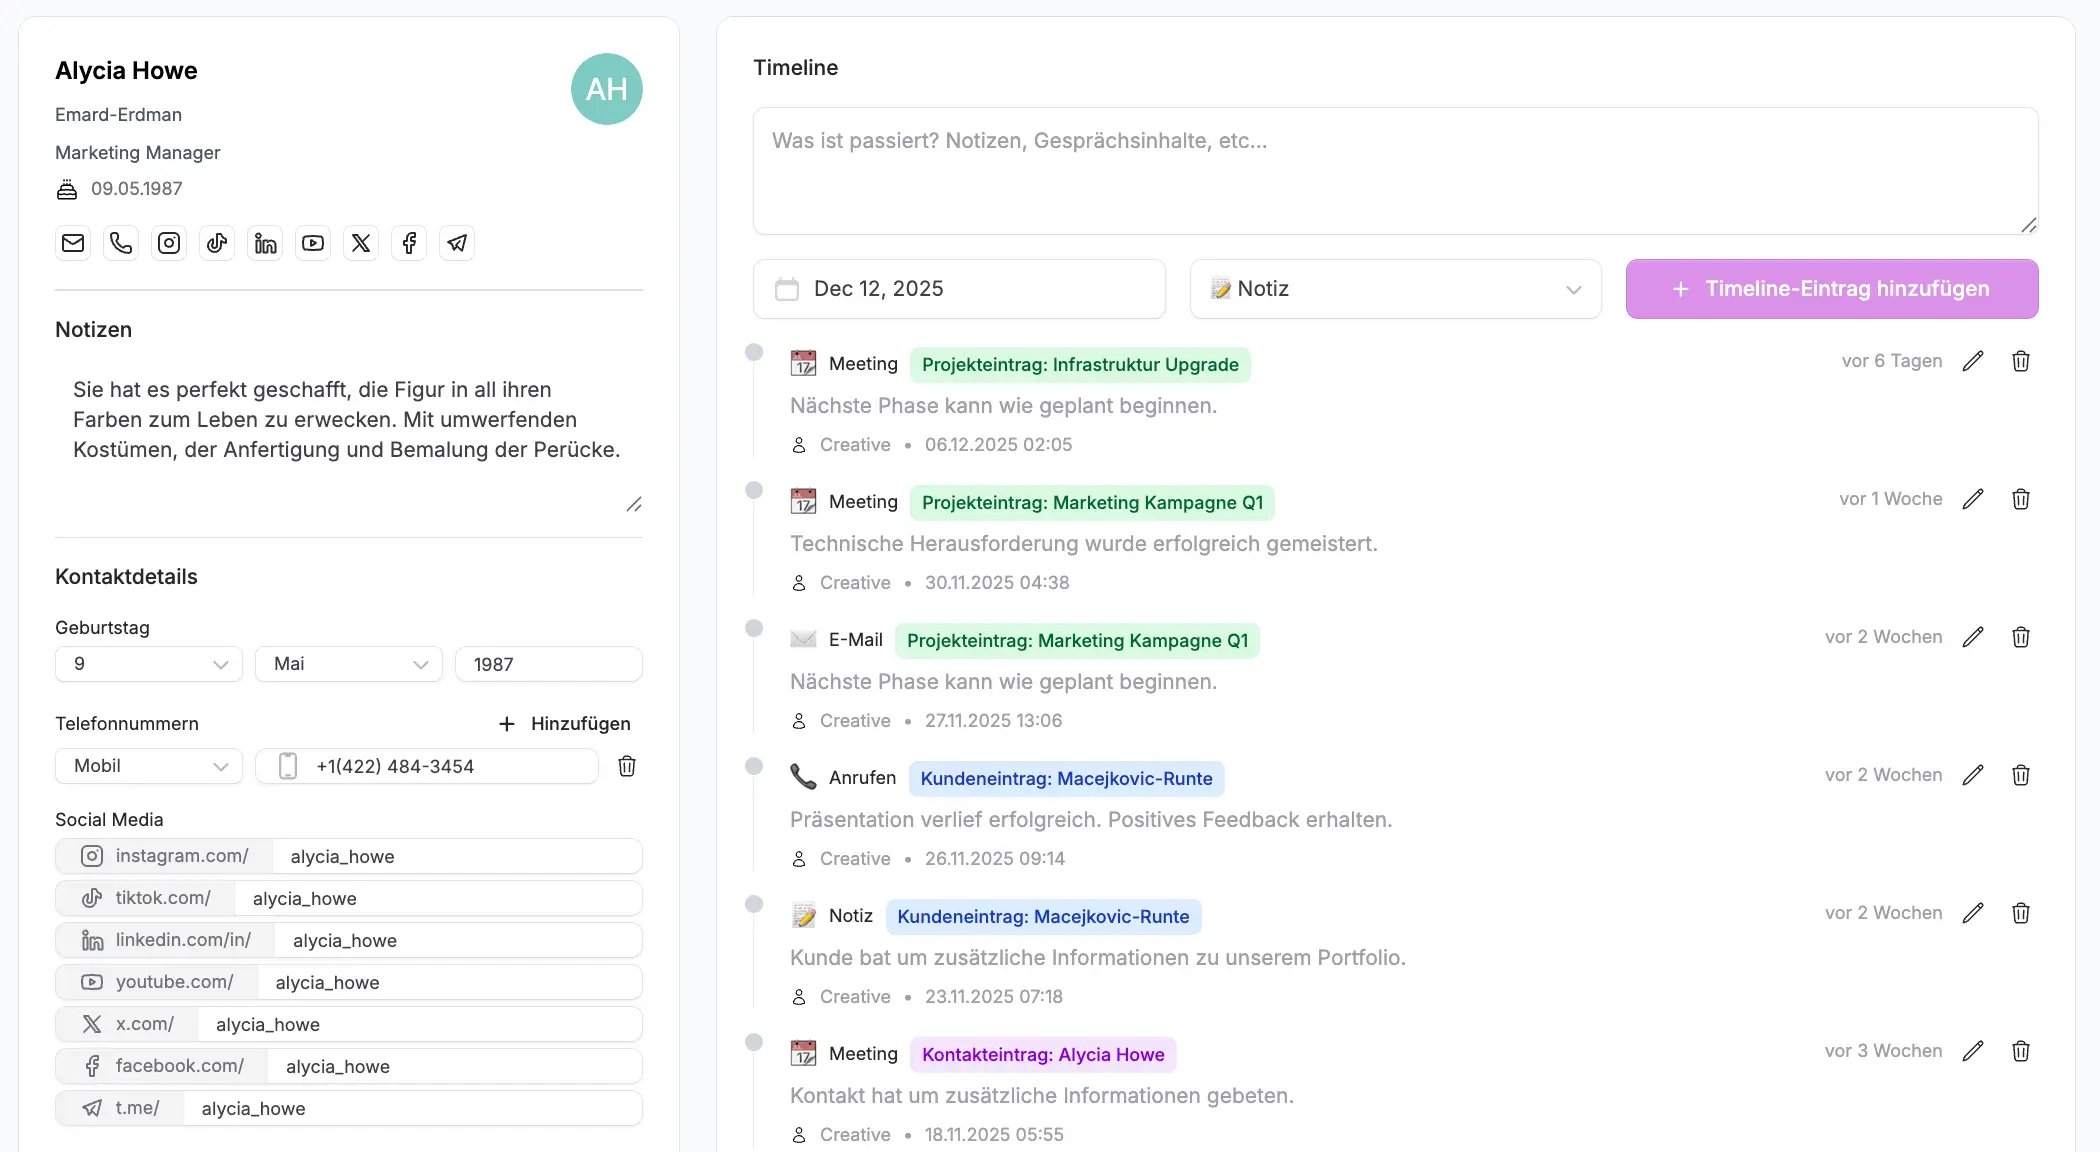The image size is (2100, 1152).
Task: Expand the month dropdown showing Mai
Action: pos(349,664)
